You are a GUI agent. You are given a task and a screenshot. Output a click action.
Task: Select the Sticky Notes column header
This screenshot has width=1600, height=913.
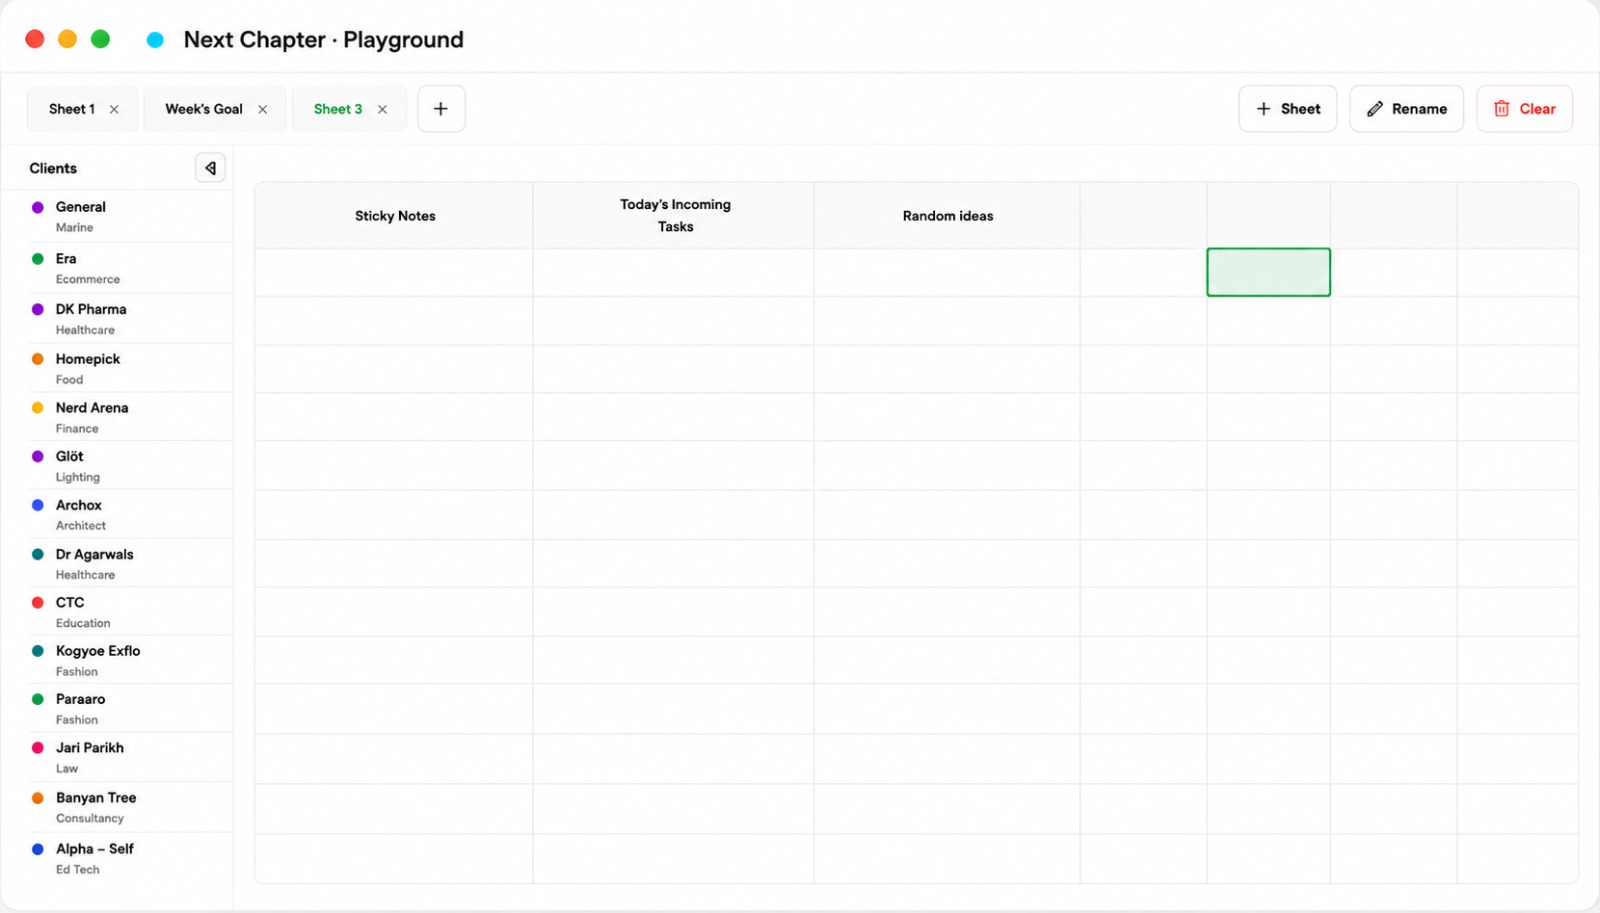click(x=394, y=215)
